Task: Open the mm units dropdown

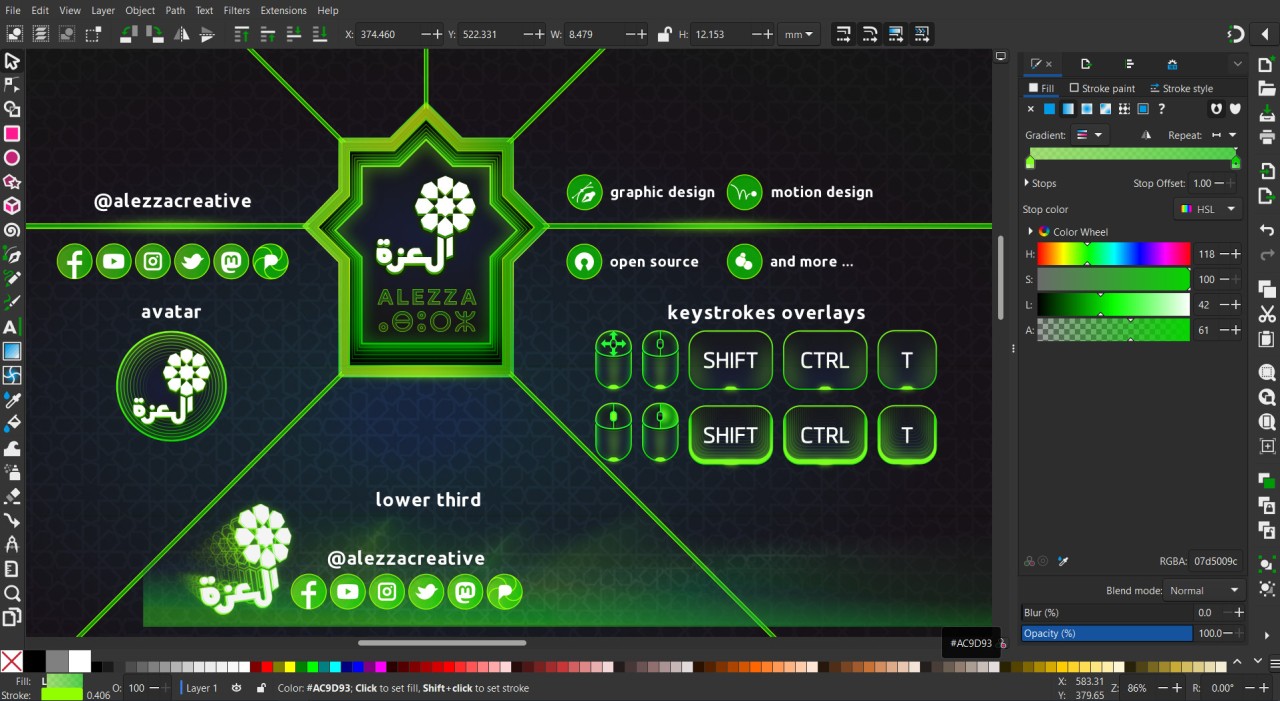Action: 798,33
